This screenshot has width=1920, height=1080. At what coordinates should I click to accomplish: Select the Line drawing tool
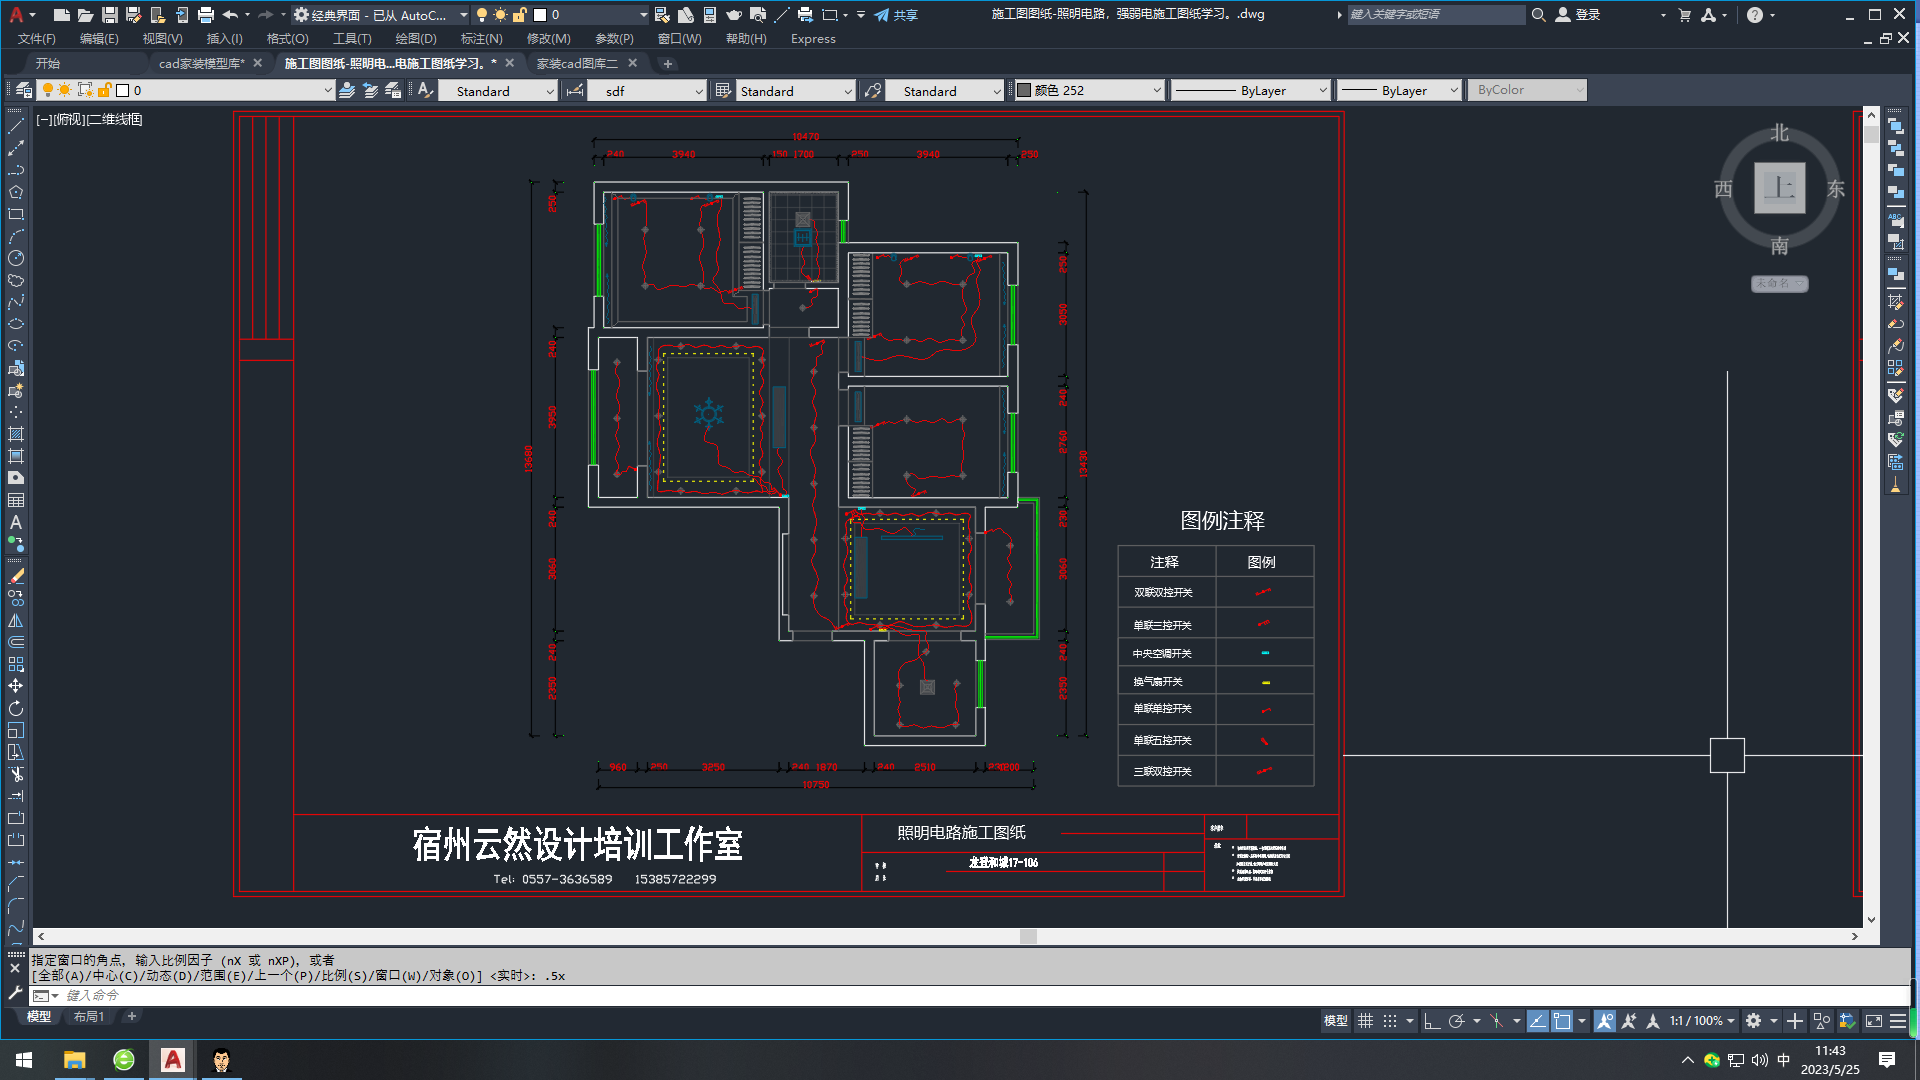[x=16, y=127]
